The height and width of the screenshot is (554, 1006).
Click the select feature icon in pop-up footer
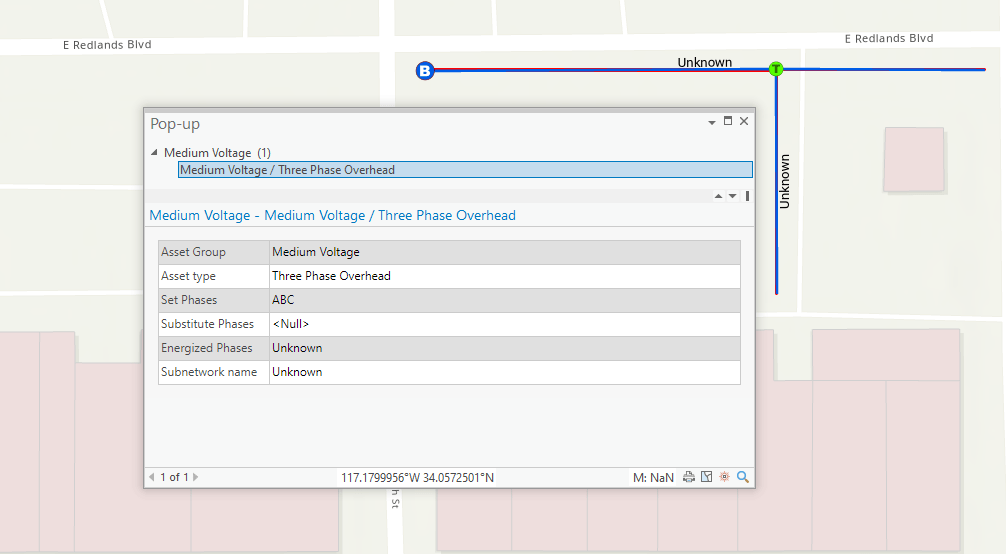tap(706, 477)
